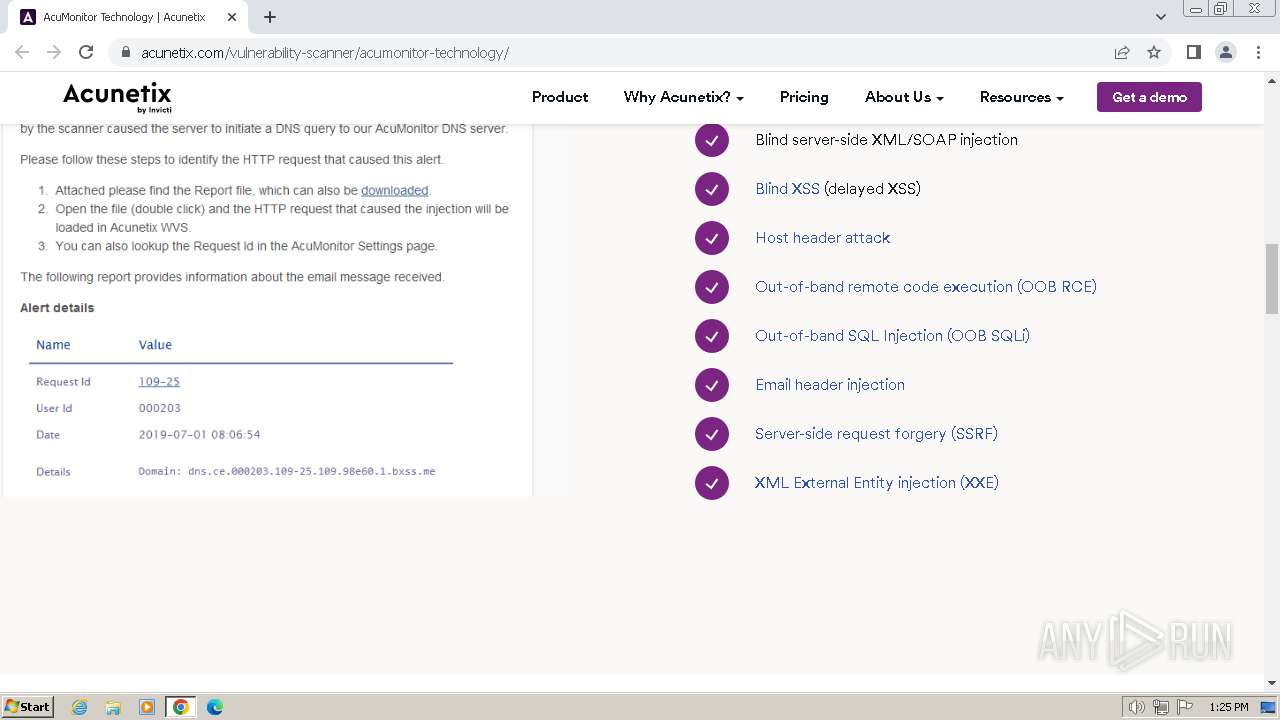Click checkmark beside Out-of-band remote code execution
1280x720 pixels.
712,287
